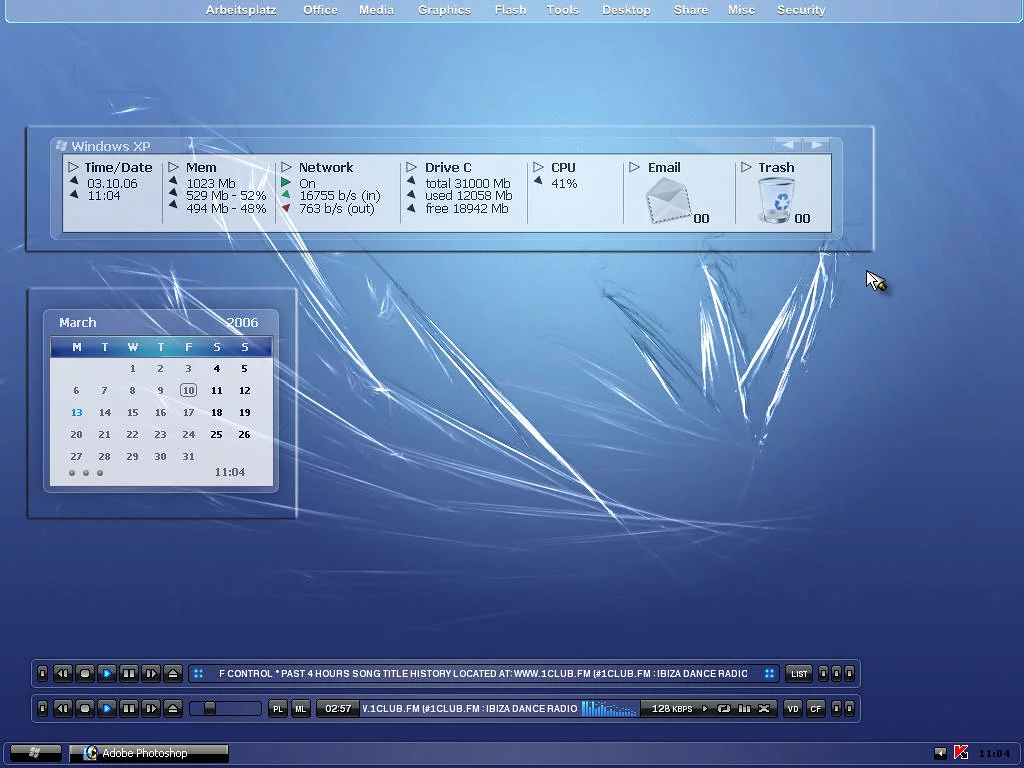
Task: Select date 13 in the March calendar
Action: (x=77, y=412)
